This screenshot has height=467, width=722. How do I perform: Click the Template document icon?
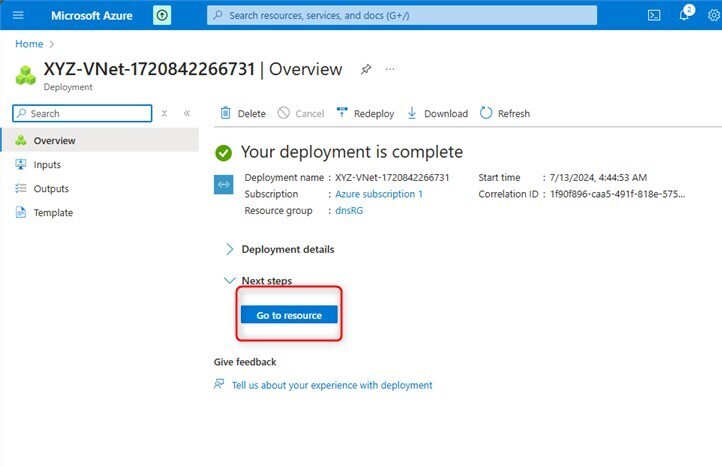tap(21, 212)
